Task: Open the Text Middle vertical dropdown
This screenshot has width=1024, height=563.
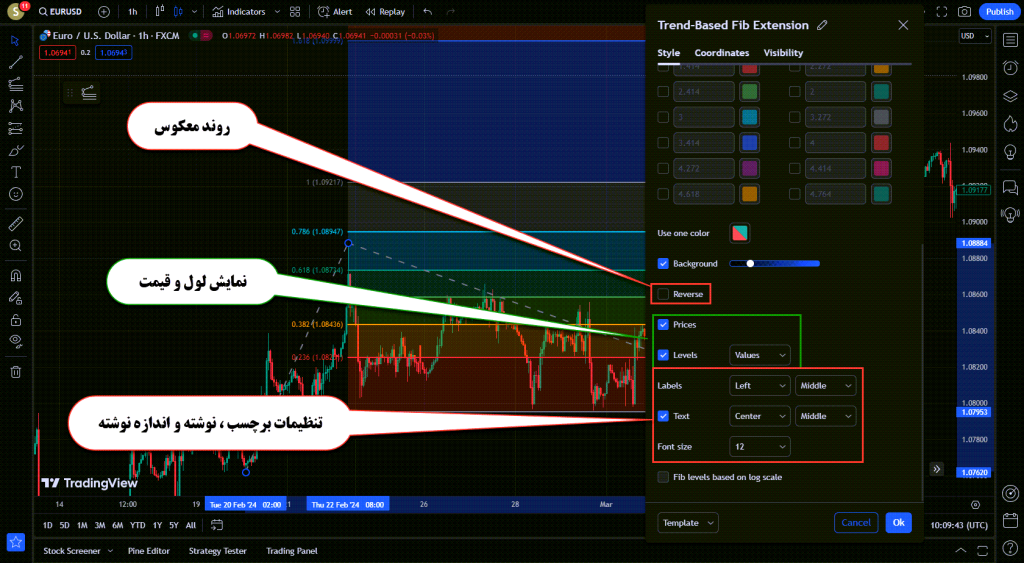Action: coord(825,416)
